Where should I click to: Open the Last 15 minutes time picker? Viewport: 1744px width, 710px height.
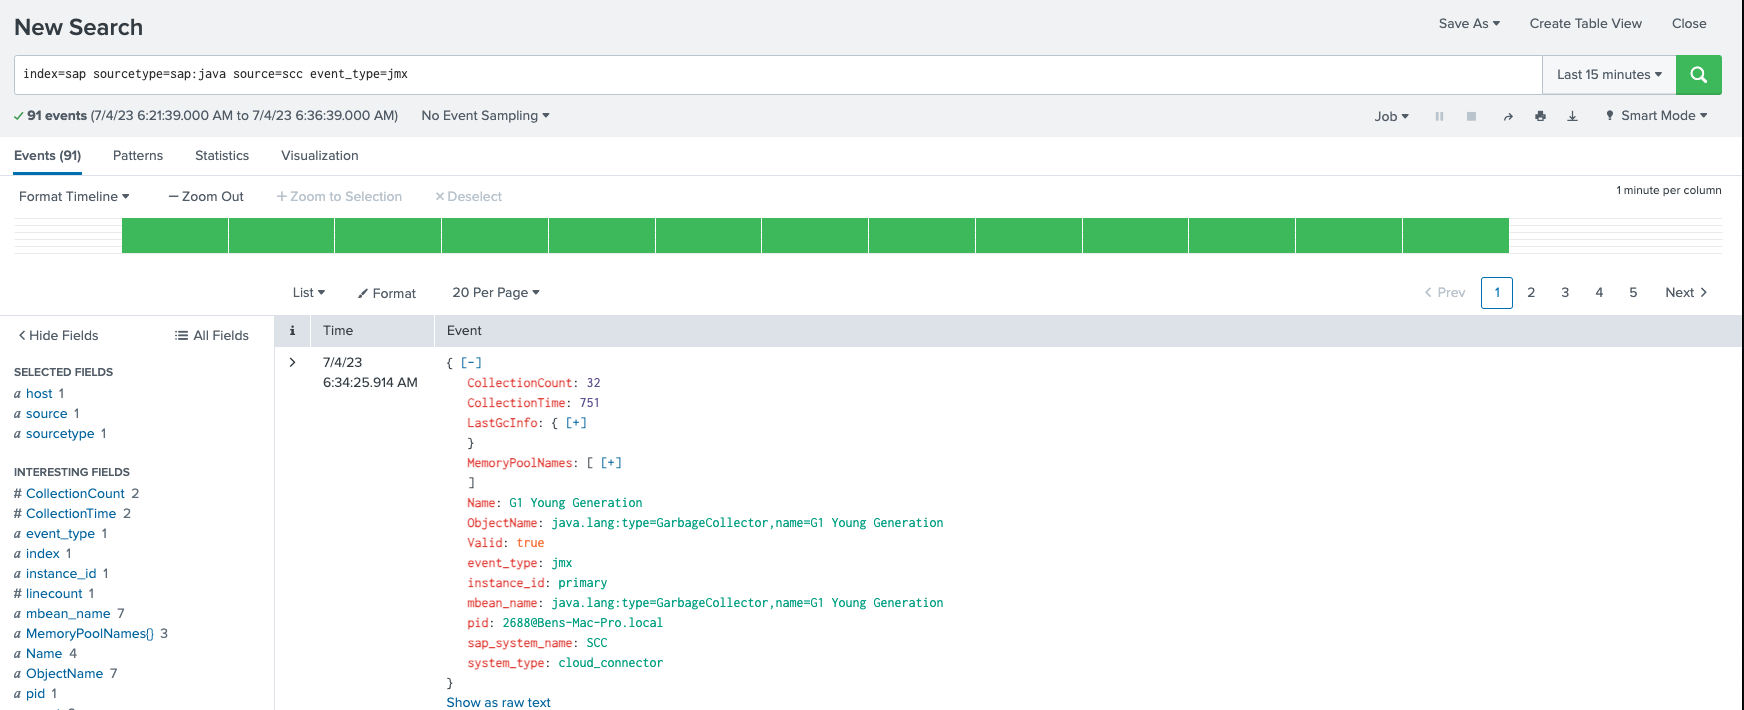point(1608,75)
